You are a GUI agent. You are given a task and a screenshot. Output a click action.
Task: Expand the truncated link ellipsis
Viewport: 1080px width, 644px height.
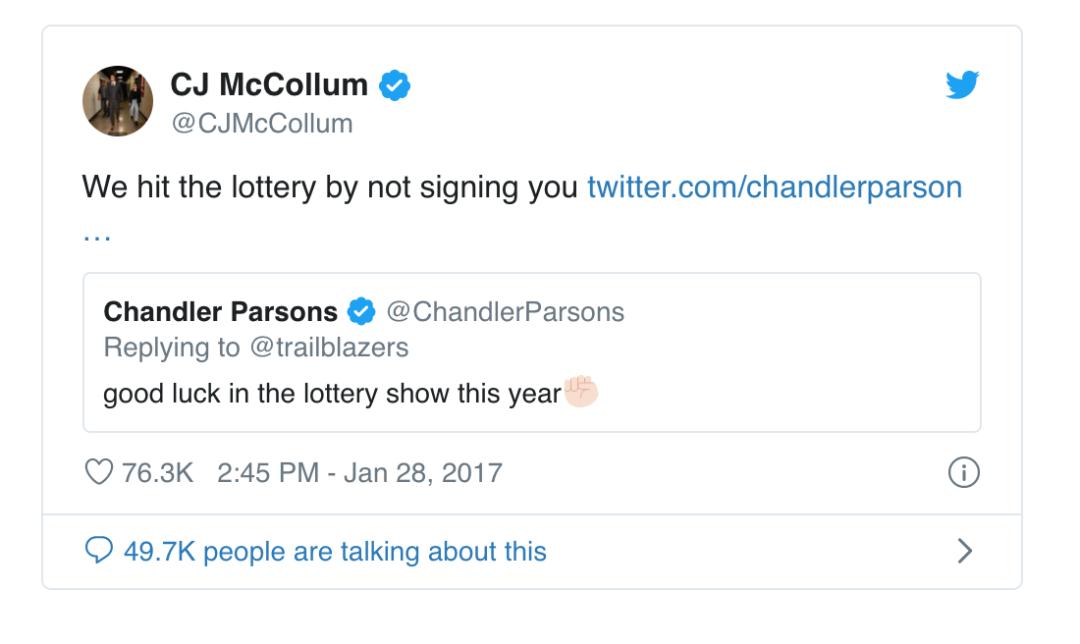pos(97,238)
